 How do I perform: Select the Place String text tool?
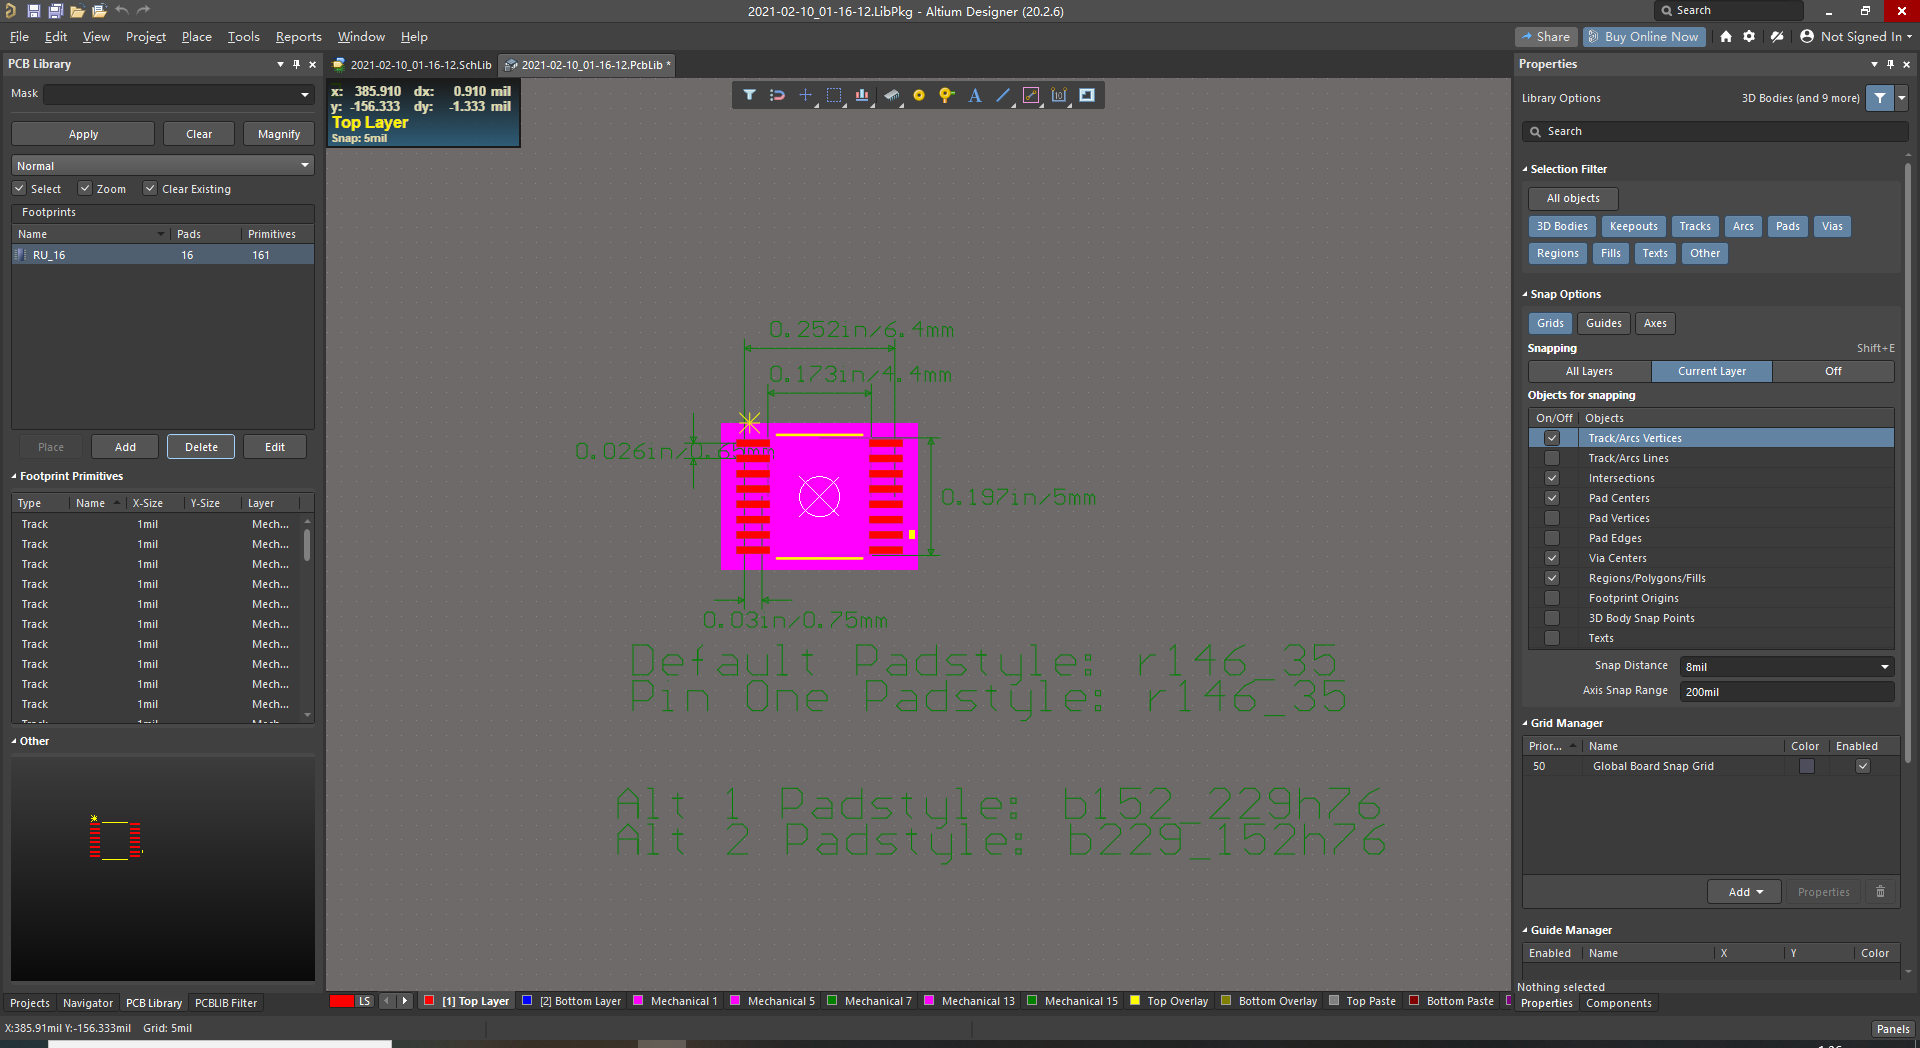coord(975,95)
